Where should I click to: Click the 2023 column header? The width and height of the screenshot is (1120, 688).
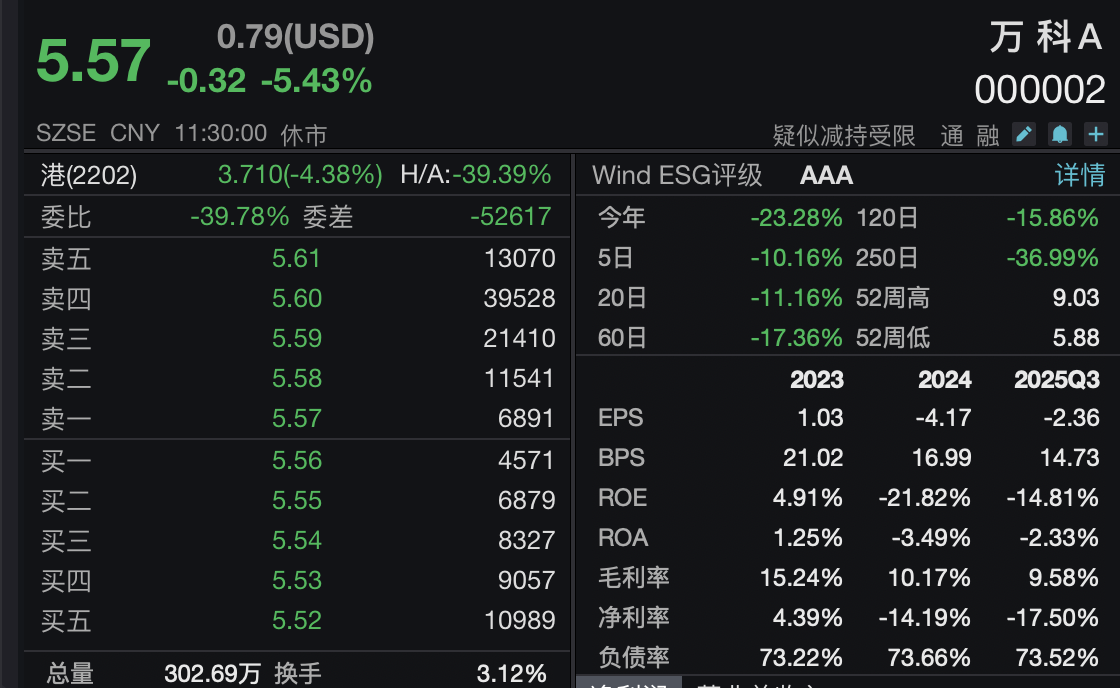816,380
